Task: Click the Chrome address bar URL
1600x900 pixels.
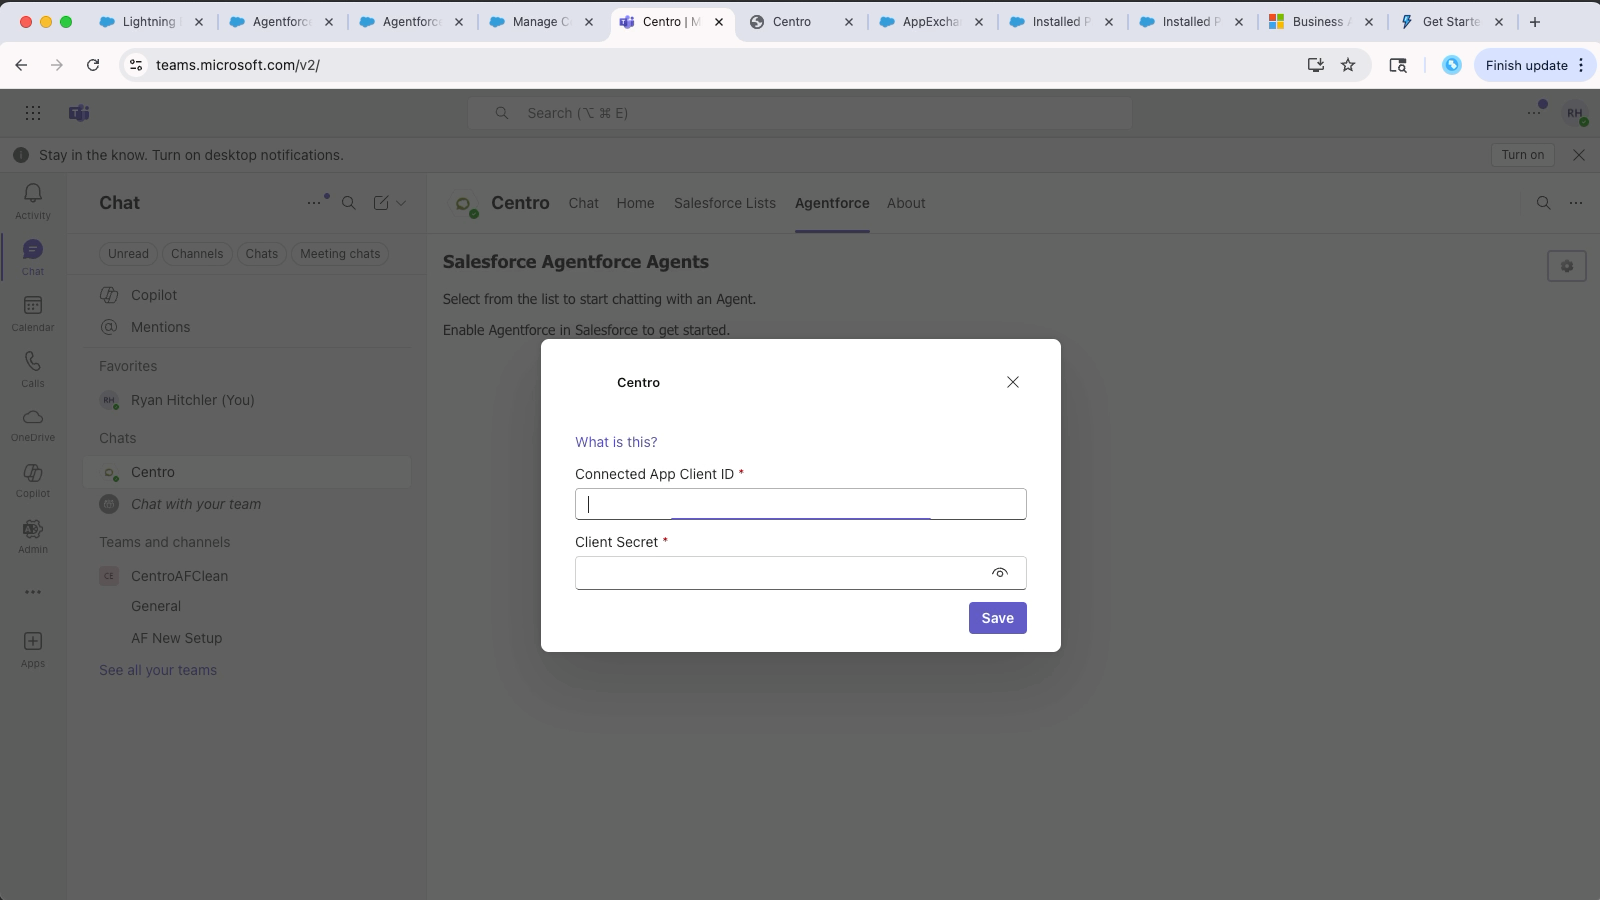Action: tap(238, 65)
